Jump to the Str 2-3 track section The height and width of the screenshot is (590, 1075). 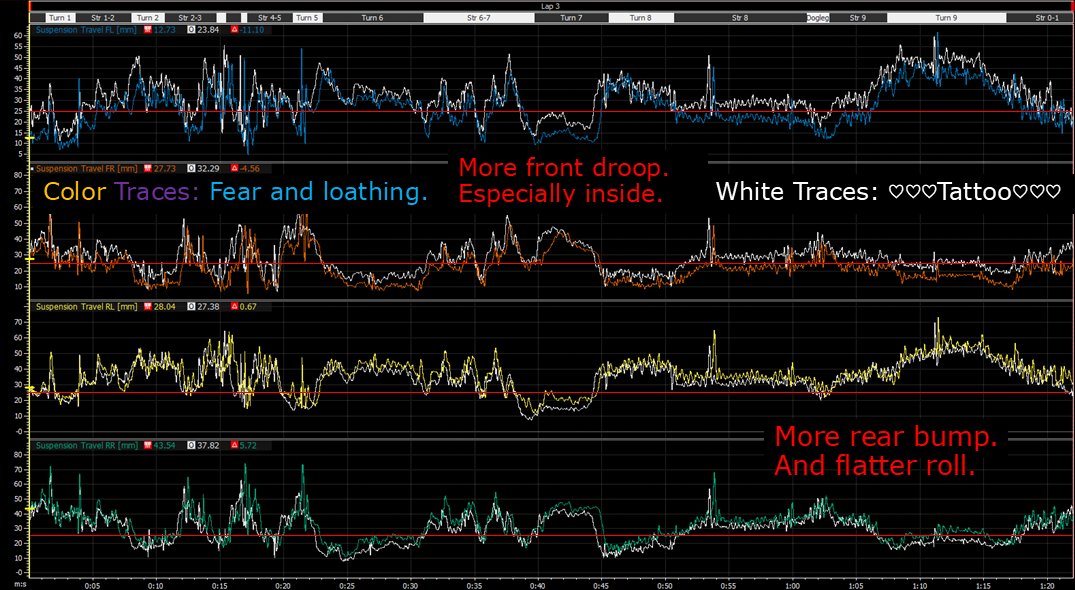pyautogui.click(x=190, y=18)
